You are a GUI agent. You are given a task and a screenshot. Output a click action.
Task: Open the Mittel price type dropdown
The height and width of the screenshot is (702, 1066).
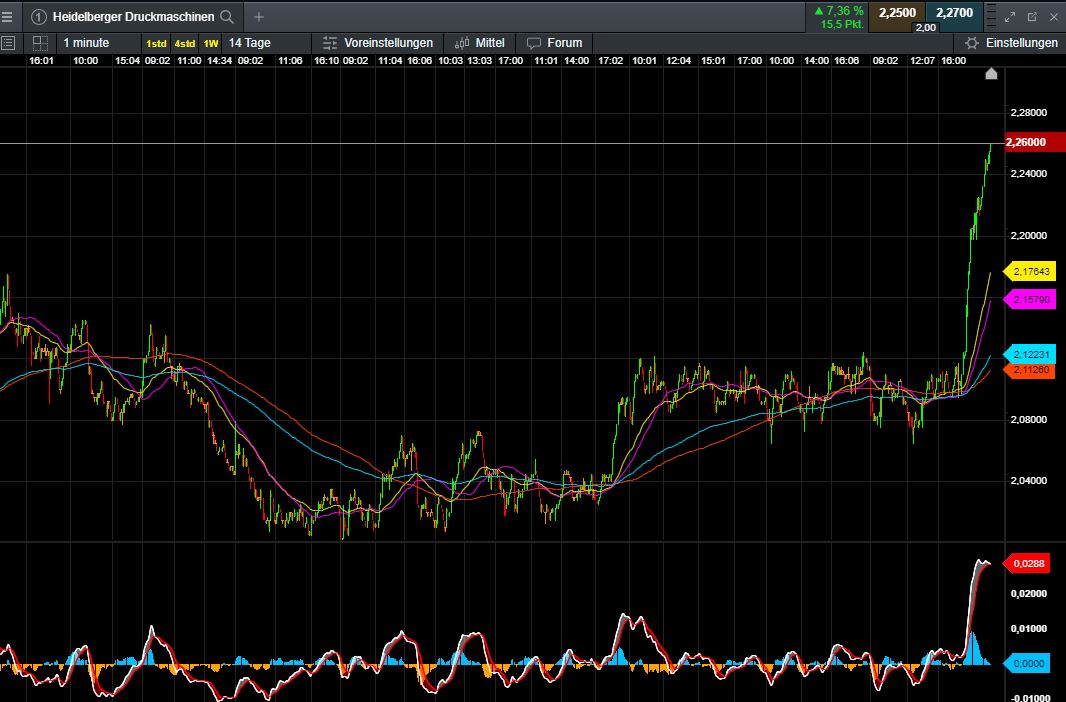[x=479, y=43]
